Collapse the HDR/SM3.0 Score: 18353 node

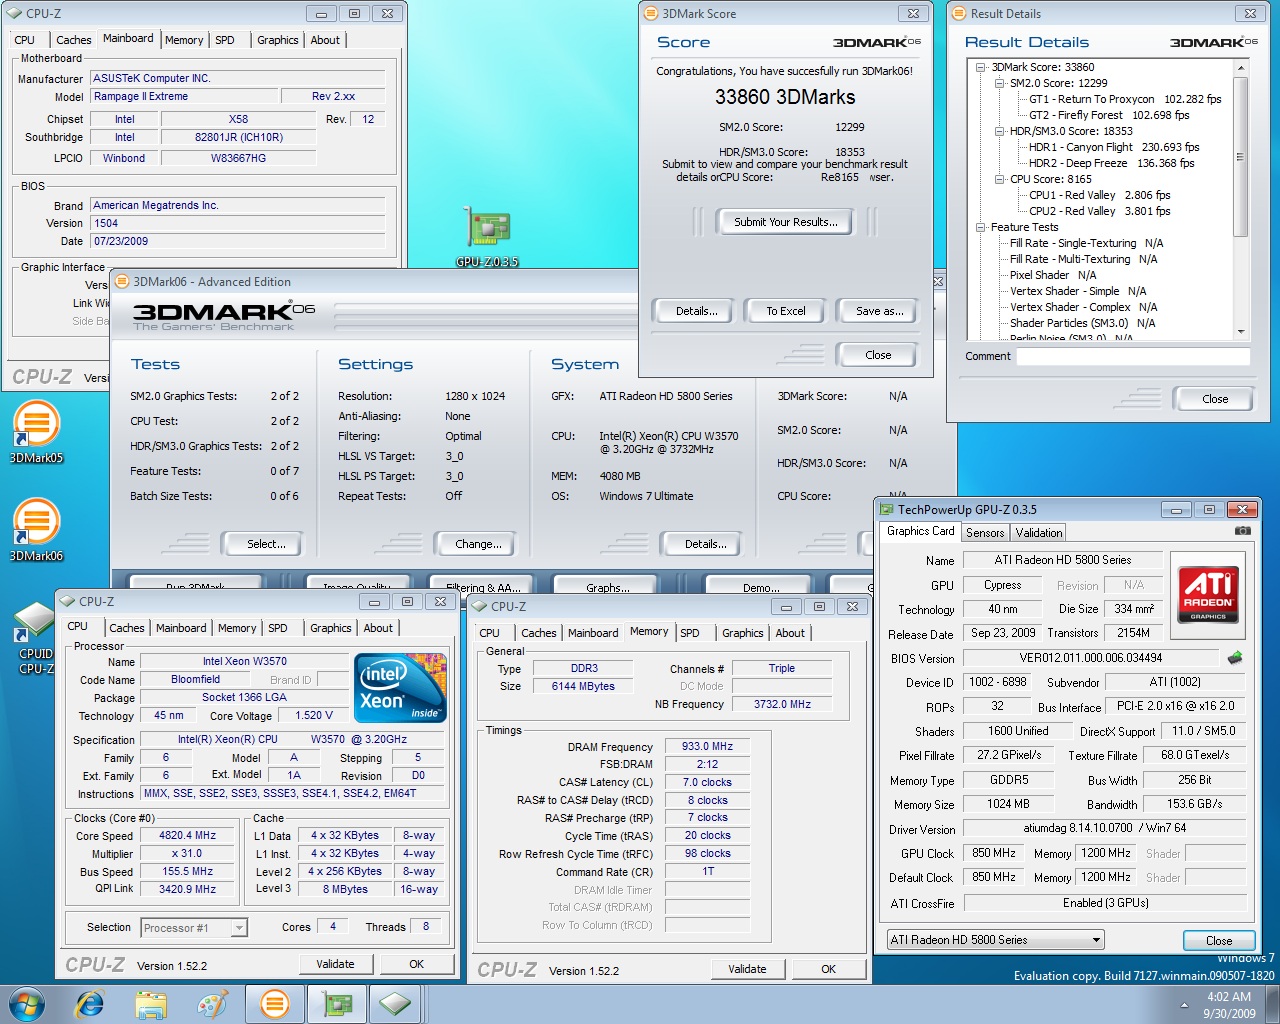point(999,131)
